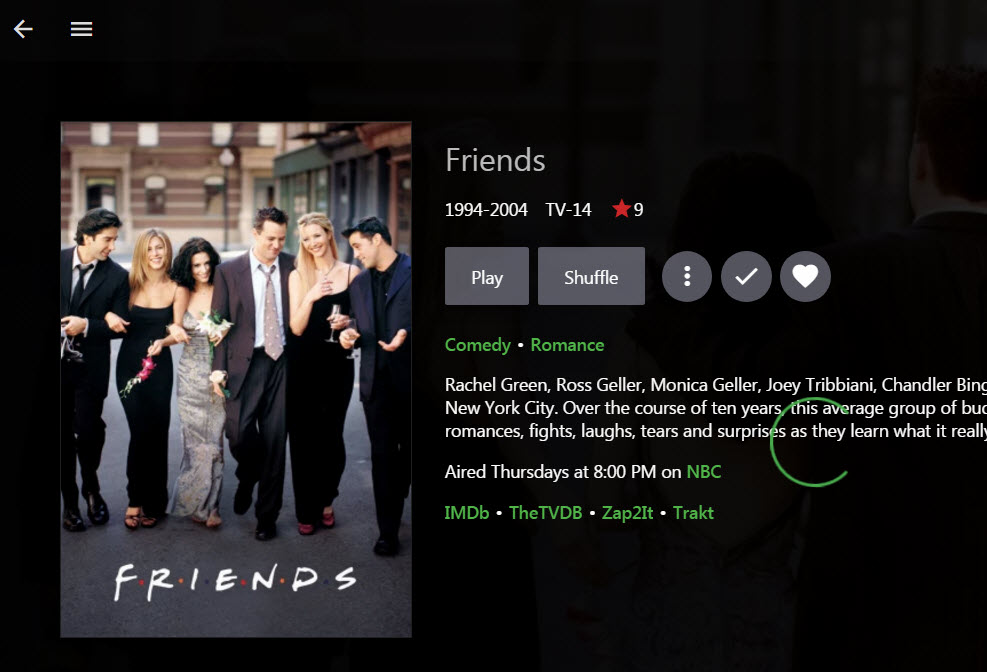Play the Friends series
987x672 pixels.
[487, 276]
